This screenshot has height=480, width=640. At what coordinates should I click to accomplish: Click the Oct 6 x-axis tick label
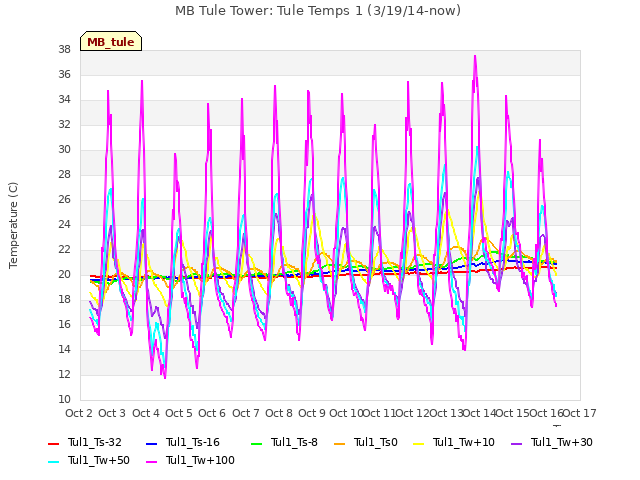(212, 413)
